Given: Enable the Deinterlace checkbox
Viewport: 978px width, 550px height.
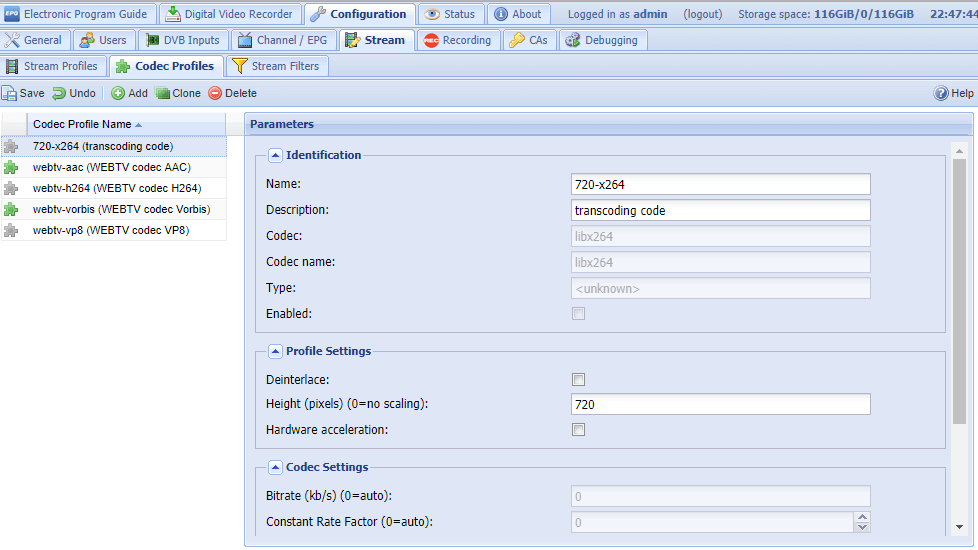Looking at the screenshot, I should pos(578,379).
